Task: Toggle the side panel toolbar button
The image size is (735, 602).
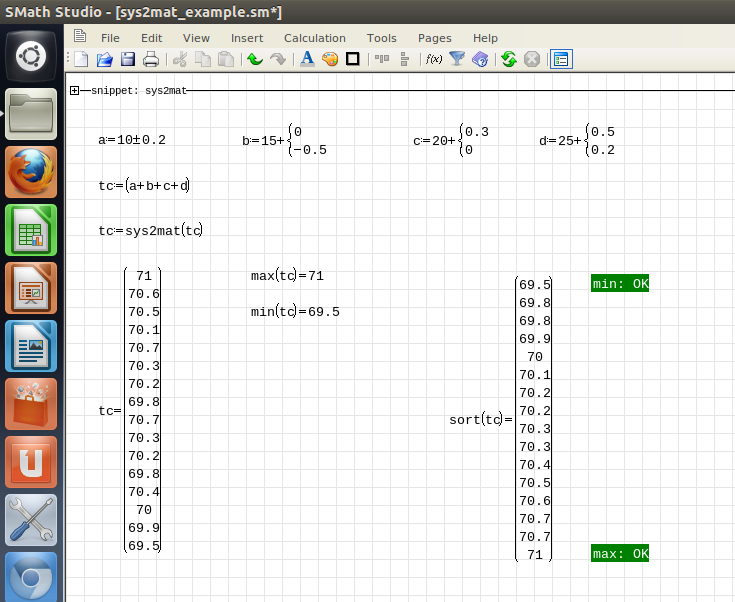Action: (561, 59)
